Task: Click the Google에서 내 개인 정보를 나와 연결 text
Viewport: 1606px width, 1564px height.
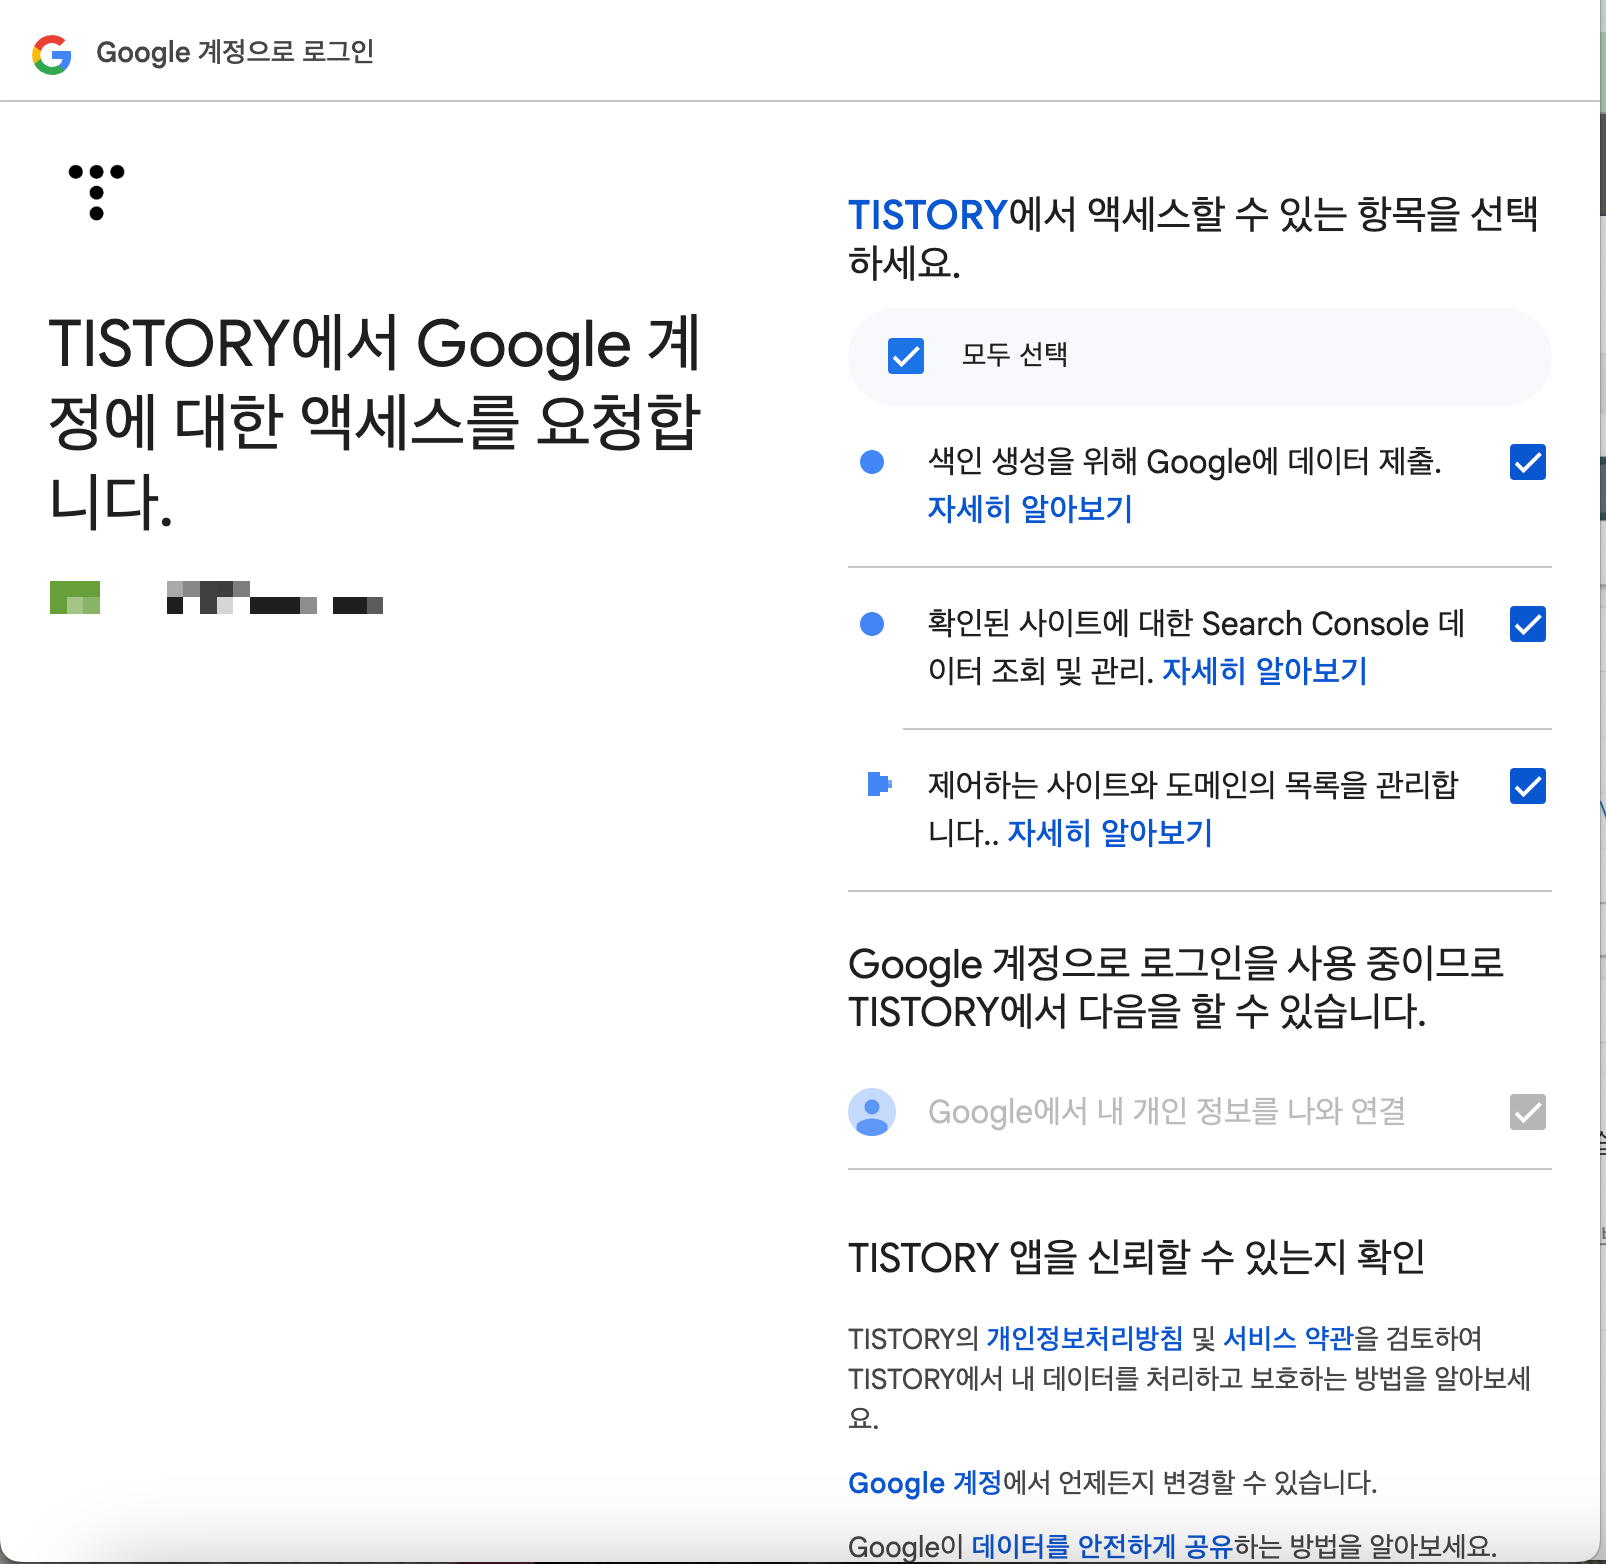Action: pyautogui.click(x=1167, y=1112)
